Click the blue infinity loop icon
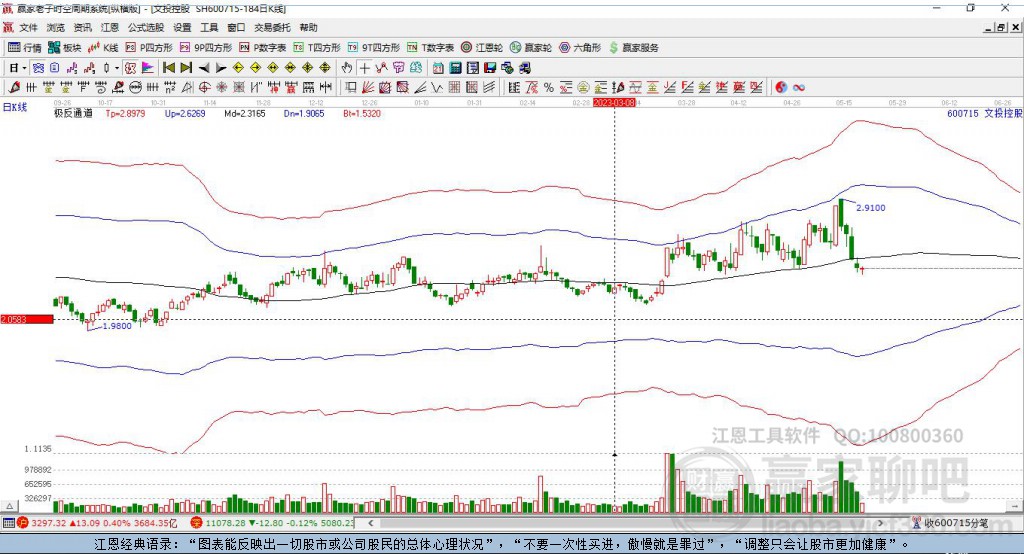Screen dimensions: 1024x554 799,88
